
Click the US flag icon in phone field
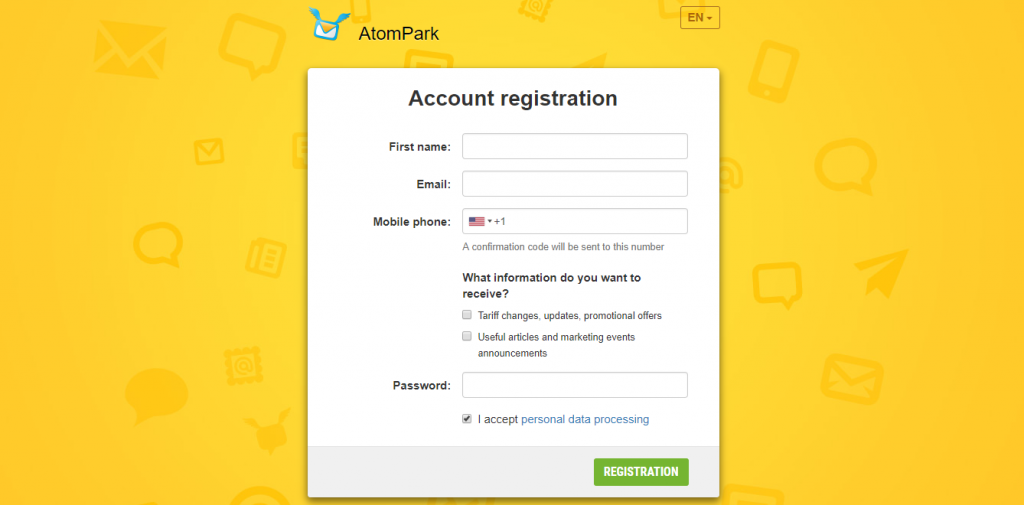click(x=477, y=221)
